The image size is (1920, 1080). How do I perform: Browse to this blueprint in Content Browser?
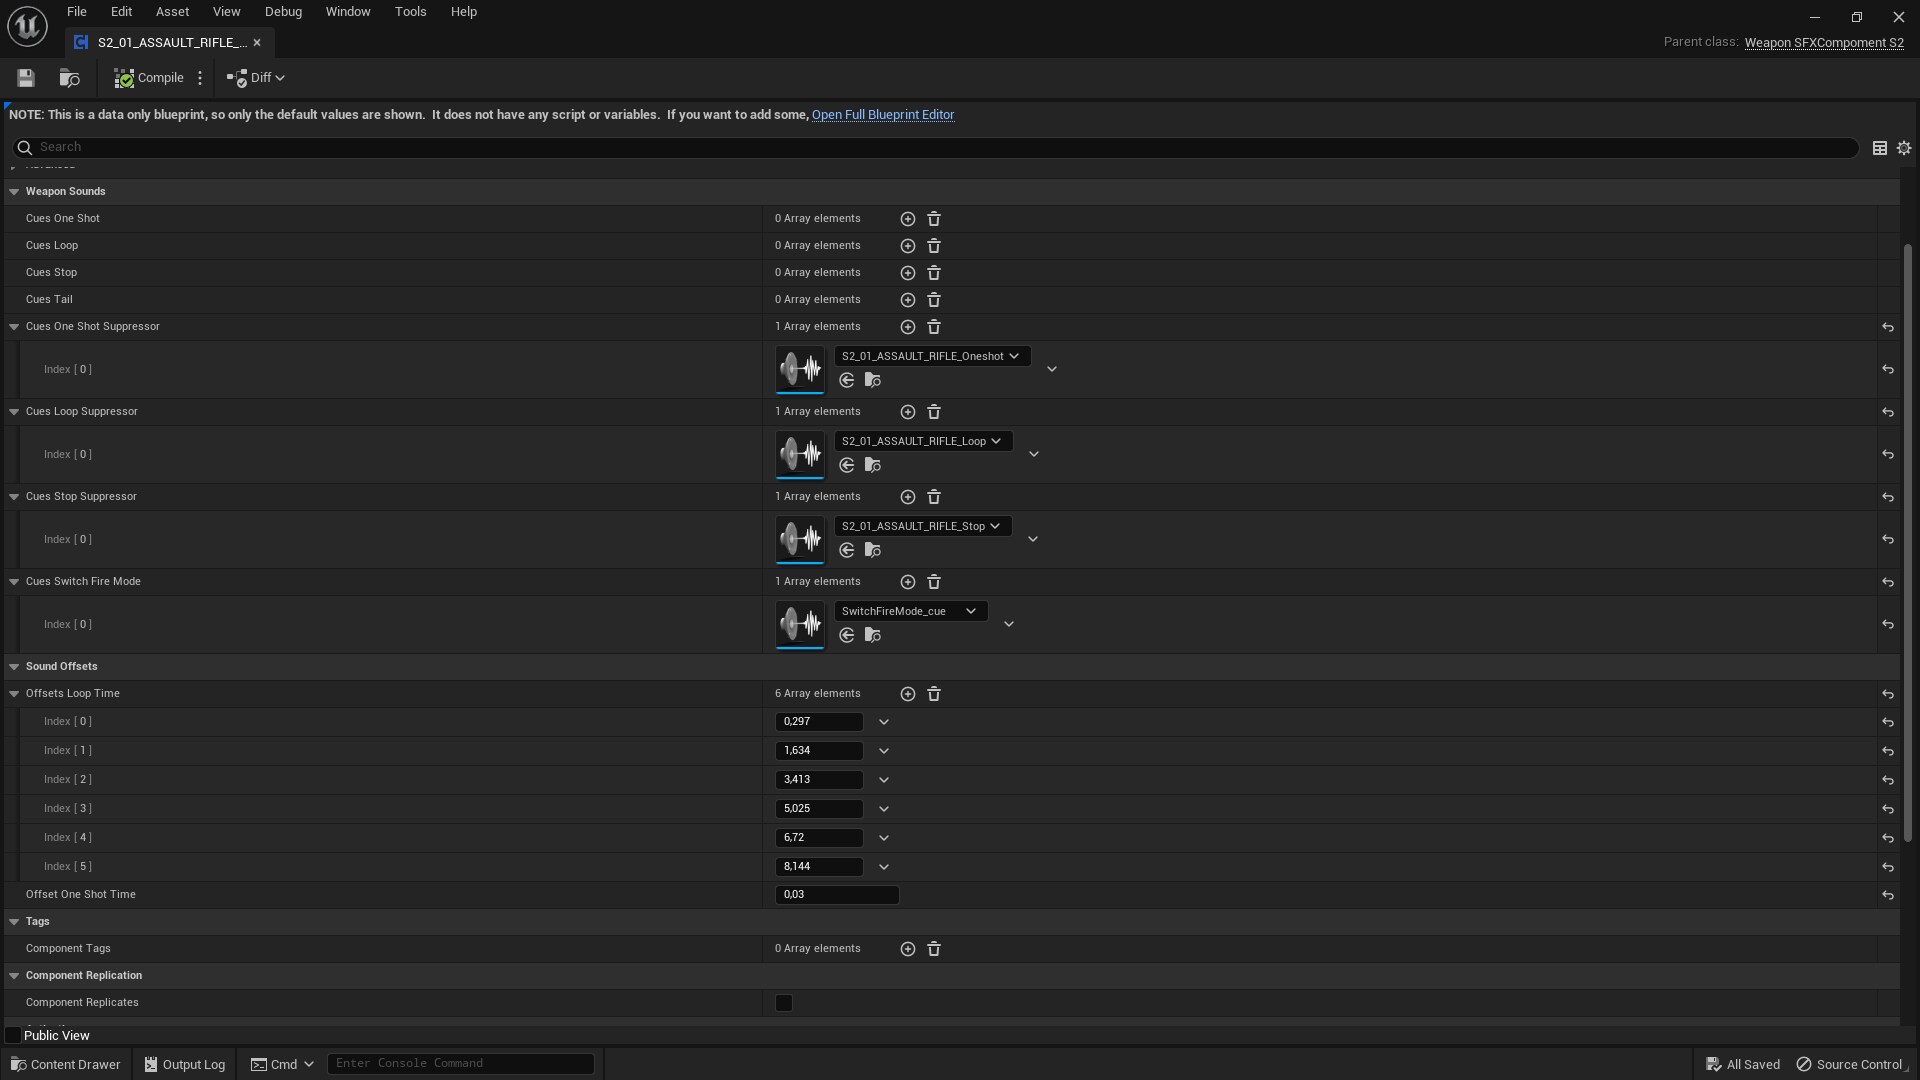[68, 77]
